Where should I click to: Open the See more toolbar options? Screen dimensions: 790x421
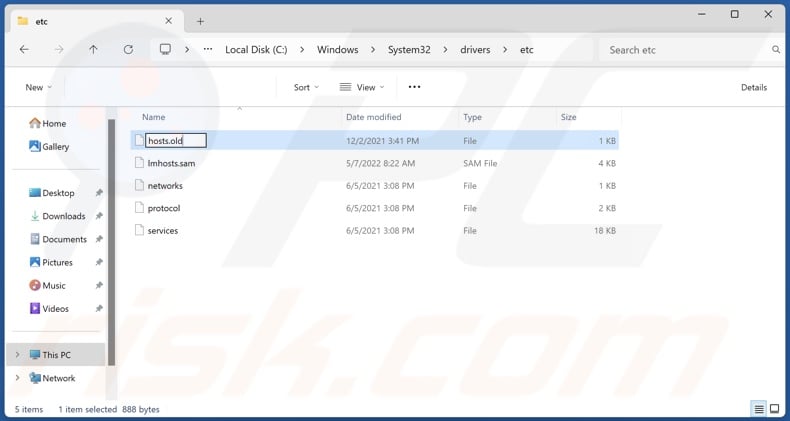tap(414, 87)
